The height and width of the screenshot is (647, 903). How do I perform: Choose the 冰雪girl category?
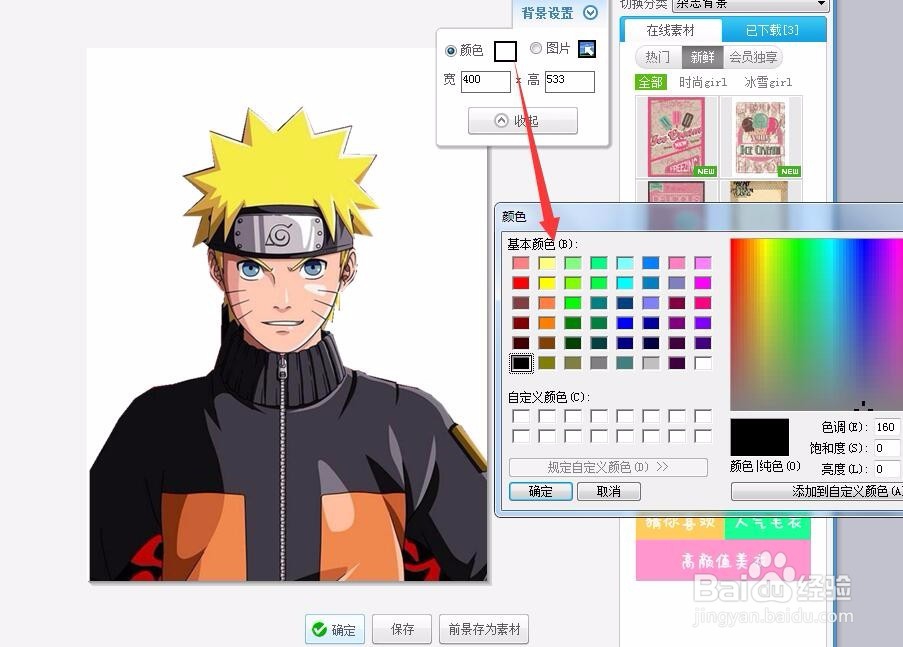coord(768,82)
